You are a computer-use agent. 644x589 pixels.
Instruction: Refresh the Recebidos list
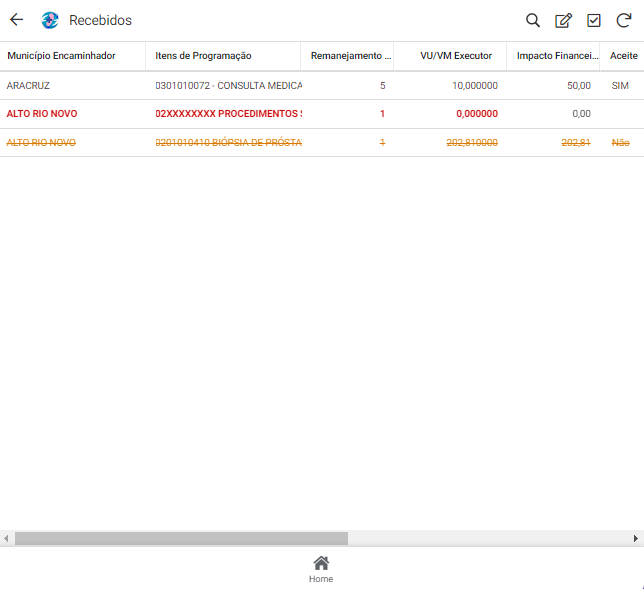pos(623,20)
